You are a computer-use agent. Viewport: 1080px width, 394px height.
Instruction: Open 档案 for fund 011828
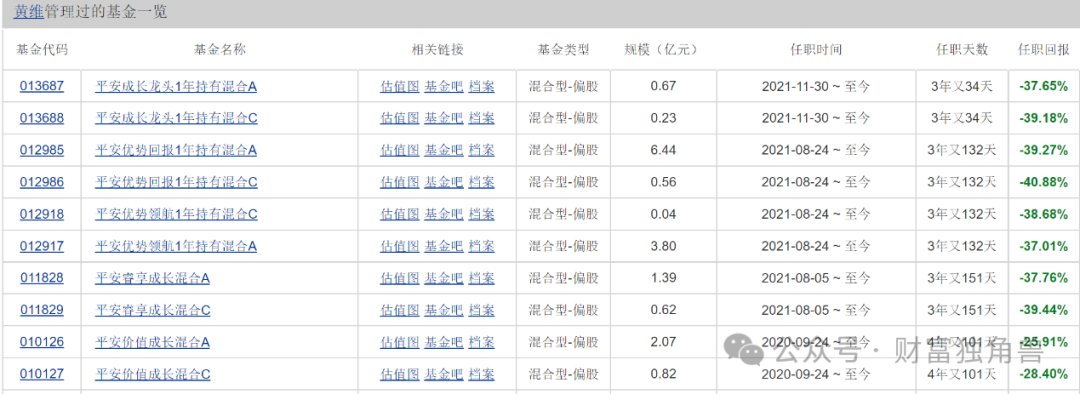click(x=481, y=278)
